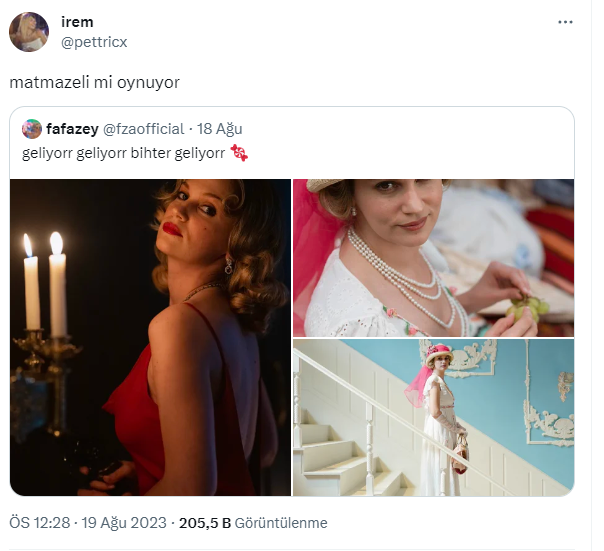
Task: Open the fafazey display name in quote
Action: coord(70,129)
